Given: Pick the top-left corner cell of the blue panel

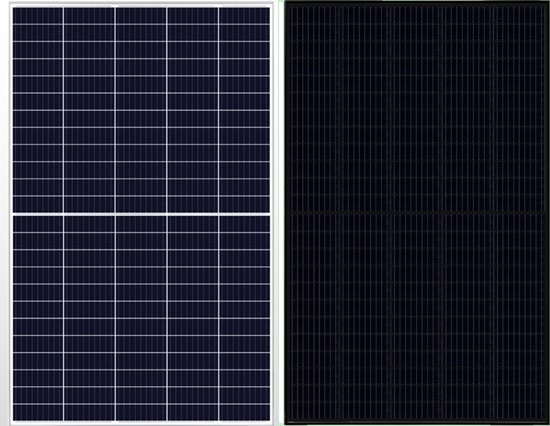Looking at the screenshot, I should click(x=38, y=15).
